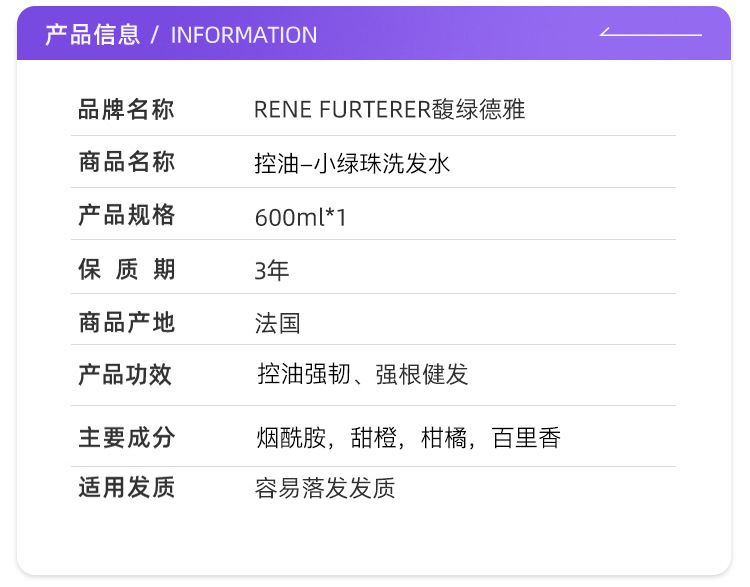The height and width of the screenshot is (587, 750).
Task: Click the 控油–小绿珠洗发水 product name
Action: pos(352,163)
